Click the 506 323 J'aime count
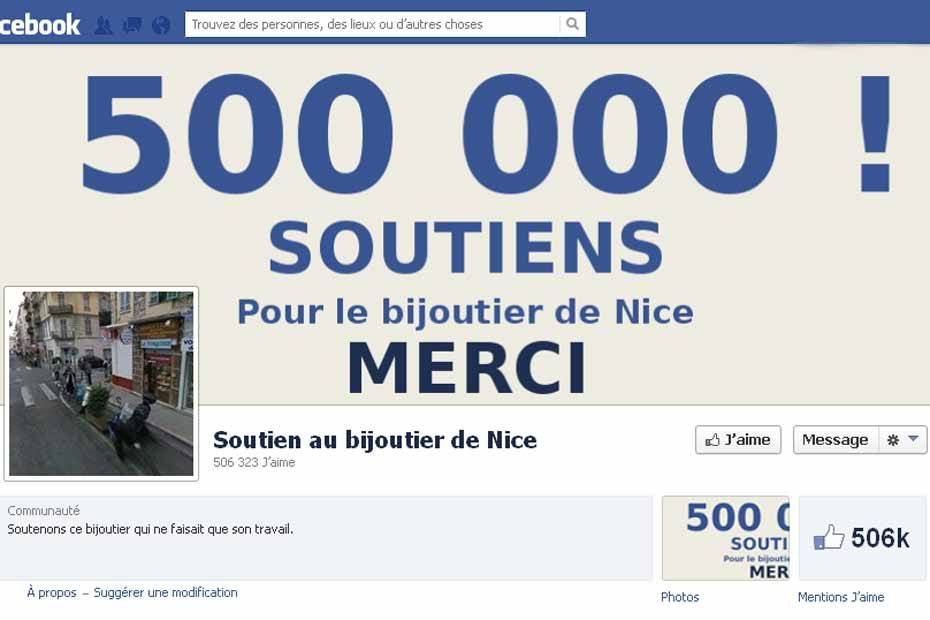The image size is (930, 620). pyautogui.click(x=254, y=462)
